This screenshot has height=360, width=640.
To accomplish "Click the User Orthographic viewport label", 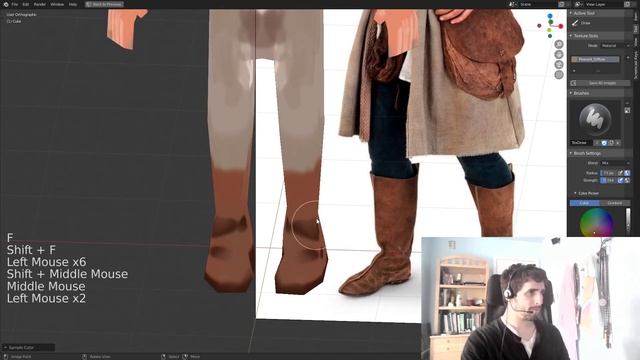I will (21, 15).
